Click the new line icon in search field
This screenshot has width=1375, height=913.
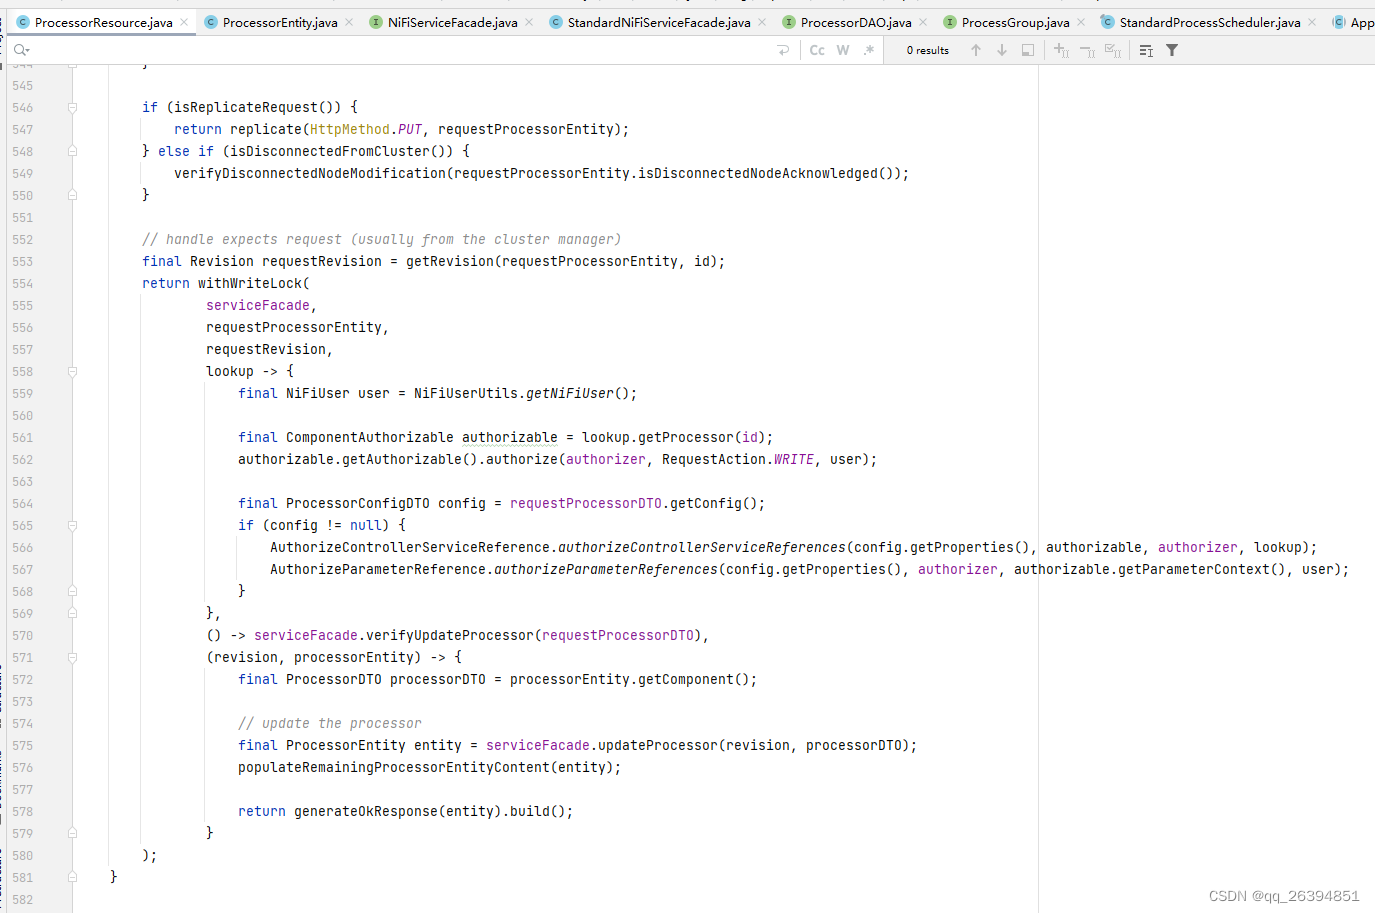coord(783,50)
